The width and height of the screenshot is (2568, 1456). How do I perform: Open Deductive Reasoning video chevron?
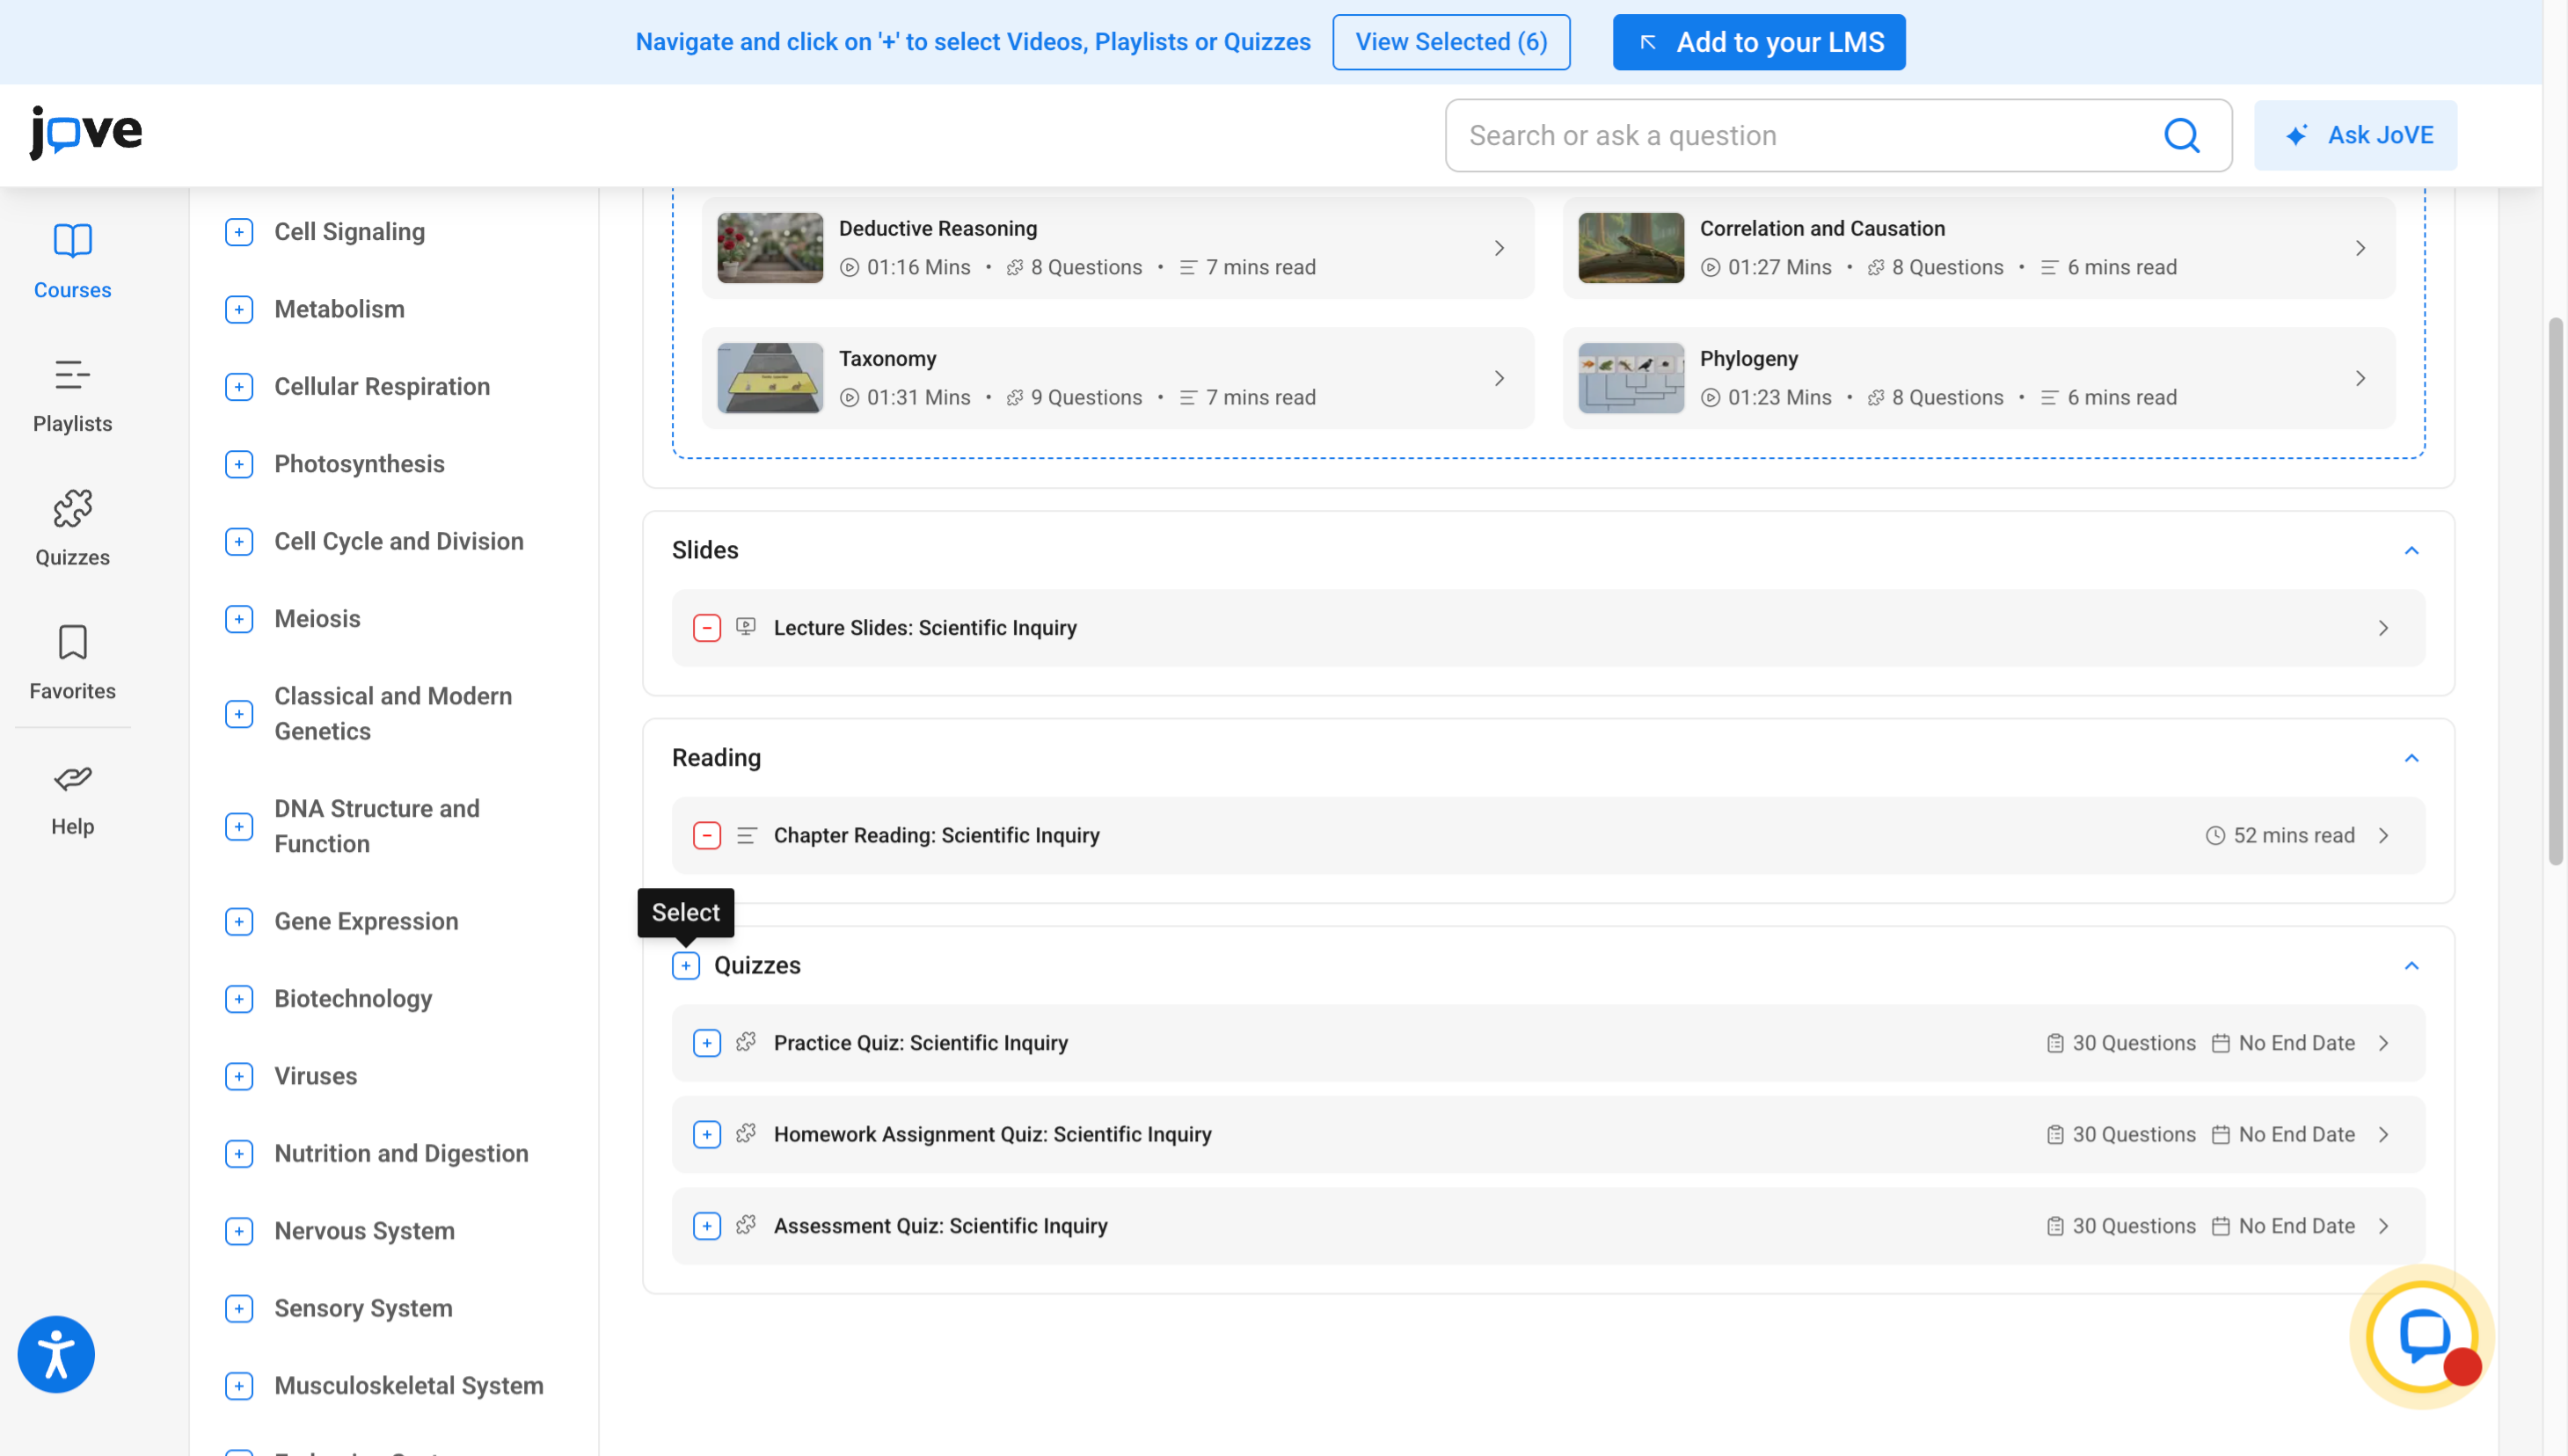[1499, 248]
